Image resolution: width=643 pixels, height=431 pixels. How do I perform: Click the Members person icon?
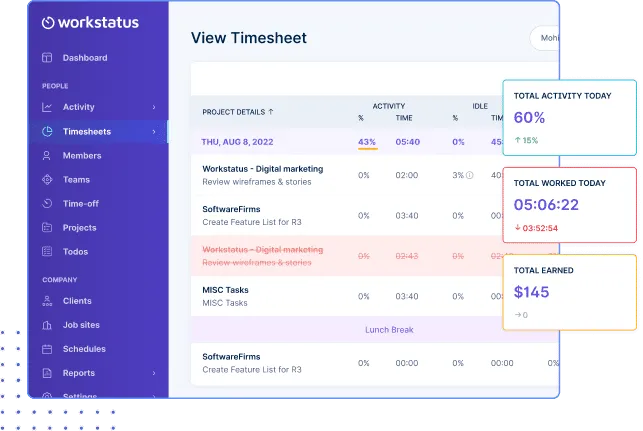pyautogui.click(x=47, y=156)
